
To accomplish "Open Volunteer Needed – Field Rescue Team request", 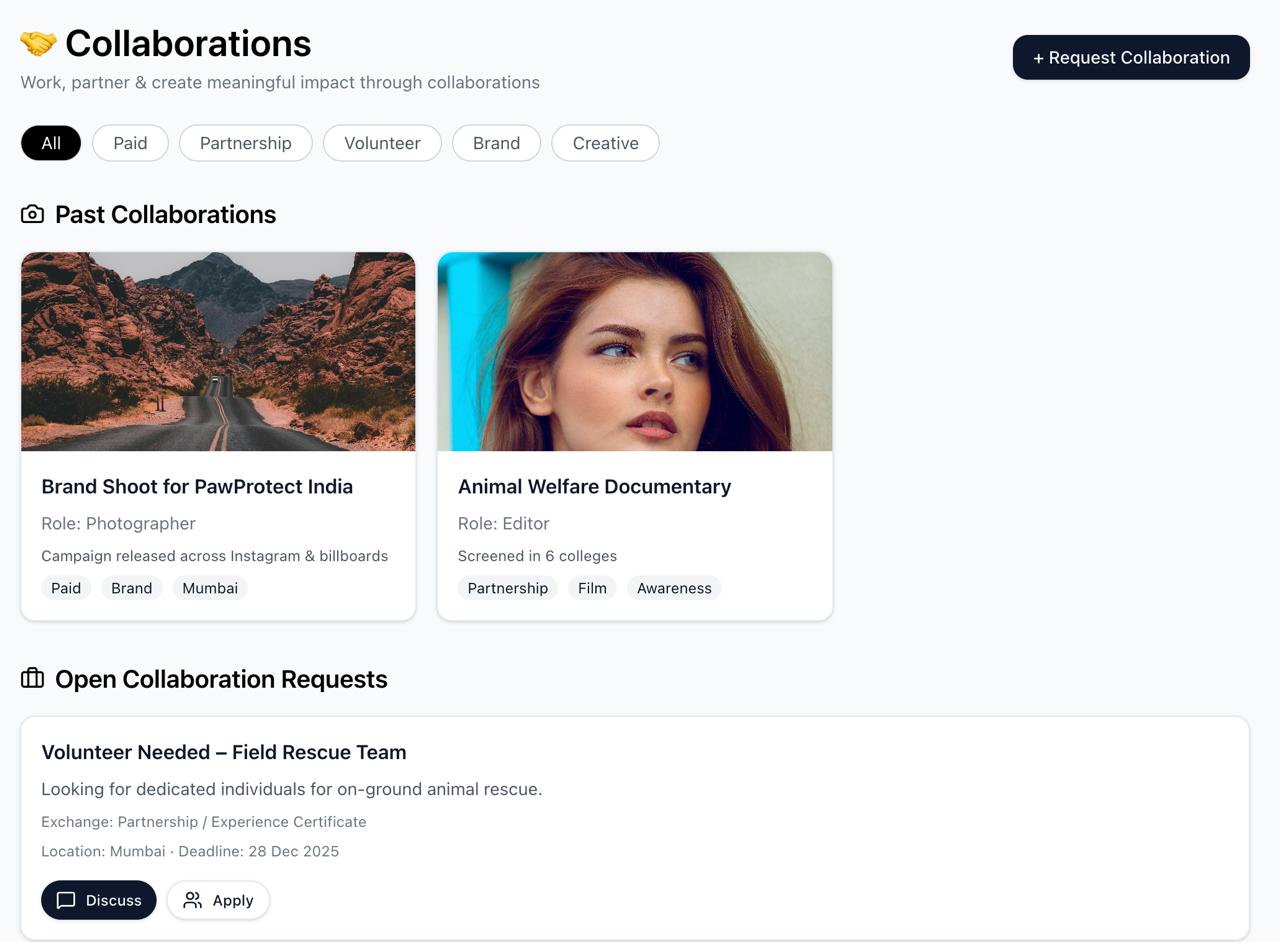I will pyautogui.click(x=224, y=752).
